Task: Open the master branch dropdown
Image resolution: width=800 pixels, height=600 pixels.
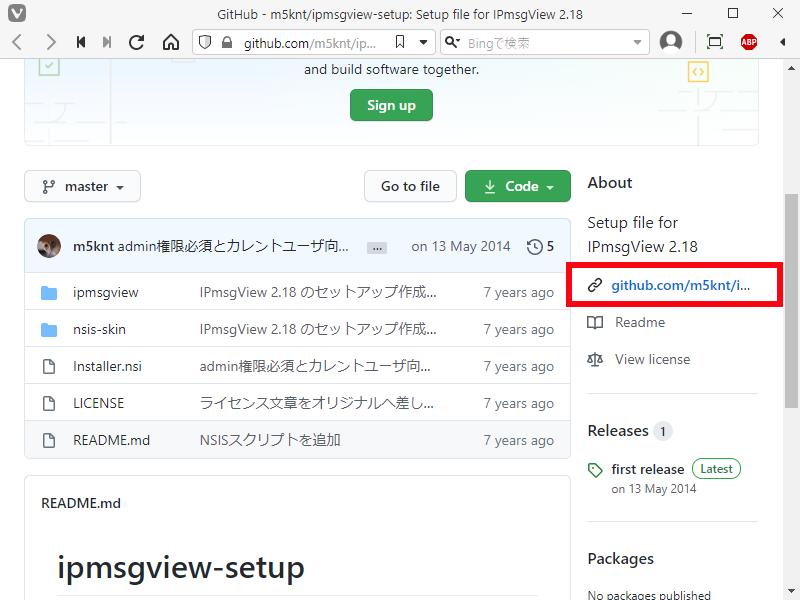Action: coord(82,186)
